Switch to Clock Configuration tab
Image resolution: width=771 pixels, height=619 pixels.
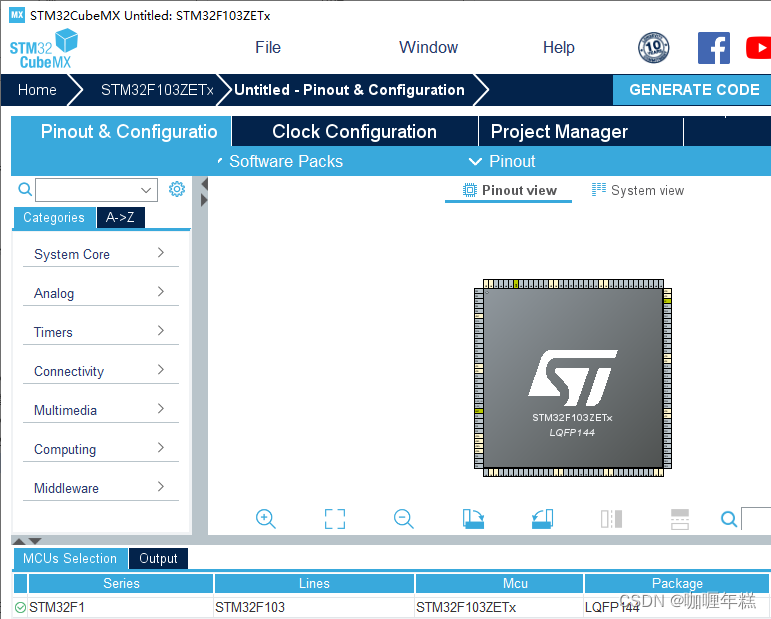(x=355, y=131)
